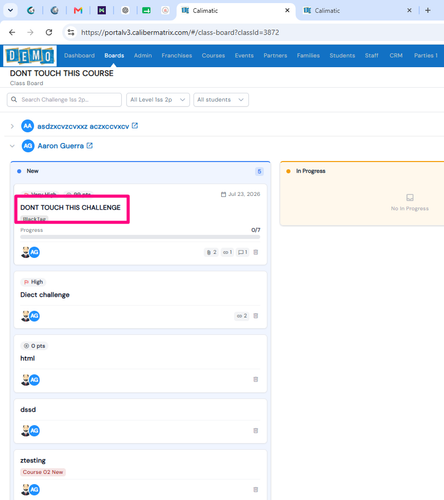Click links count icon on DONT TOUCH card

227,252
